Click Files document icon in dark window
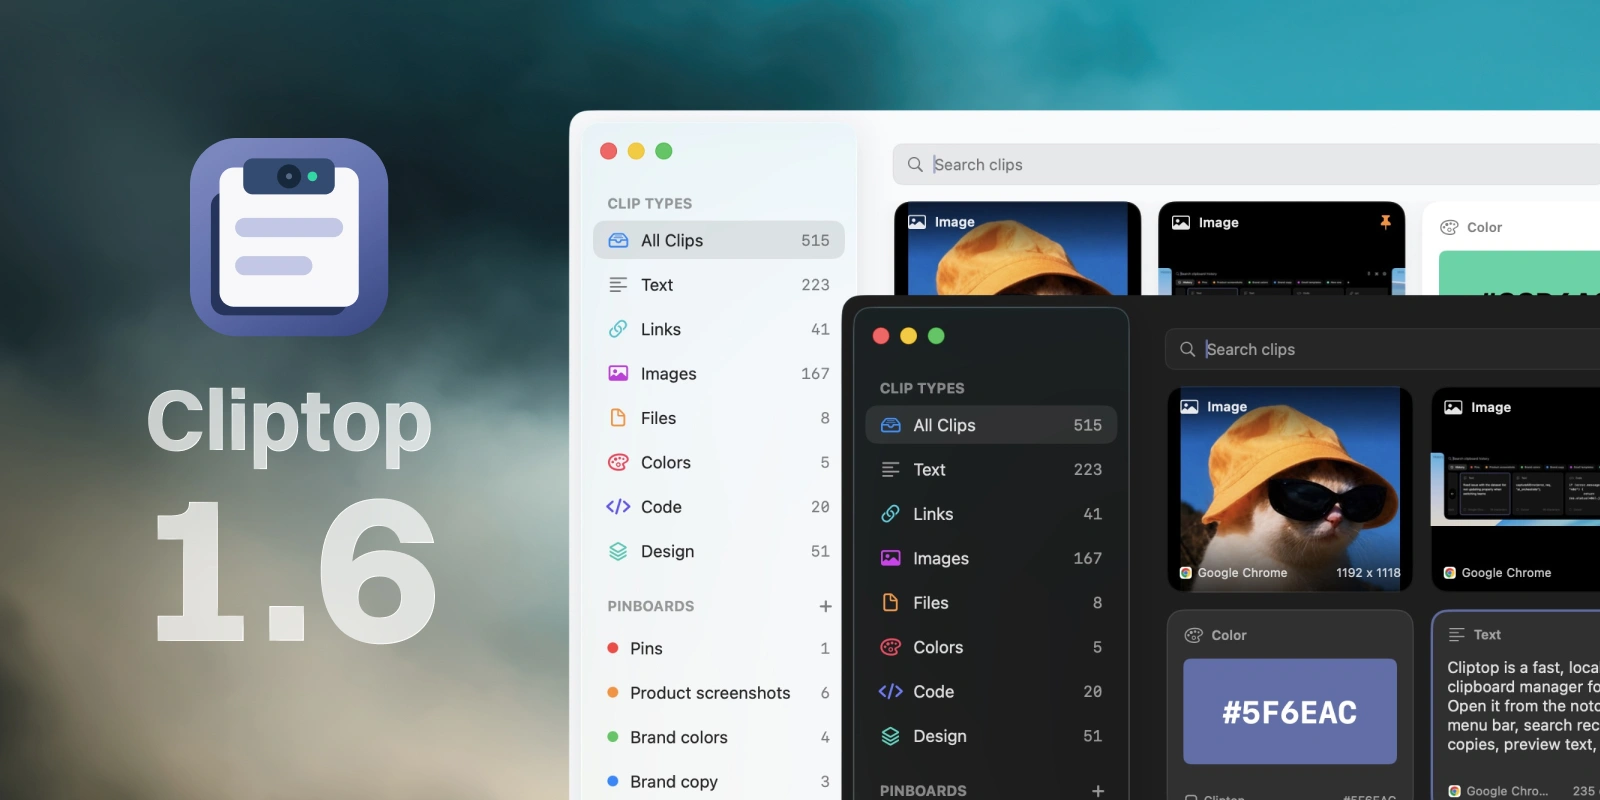 890,603
